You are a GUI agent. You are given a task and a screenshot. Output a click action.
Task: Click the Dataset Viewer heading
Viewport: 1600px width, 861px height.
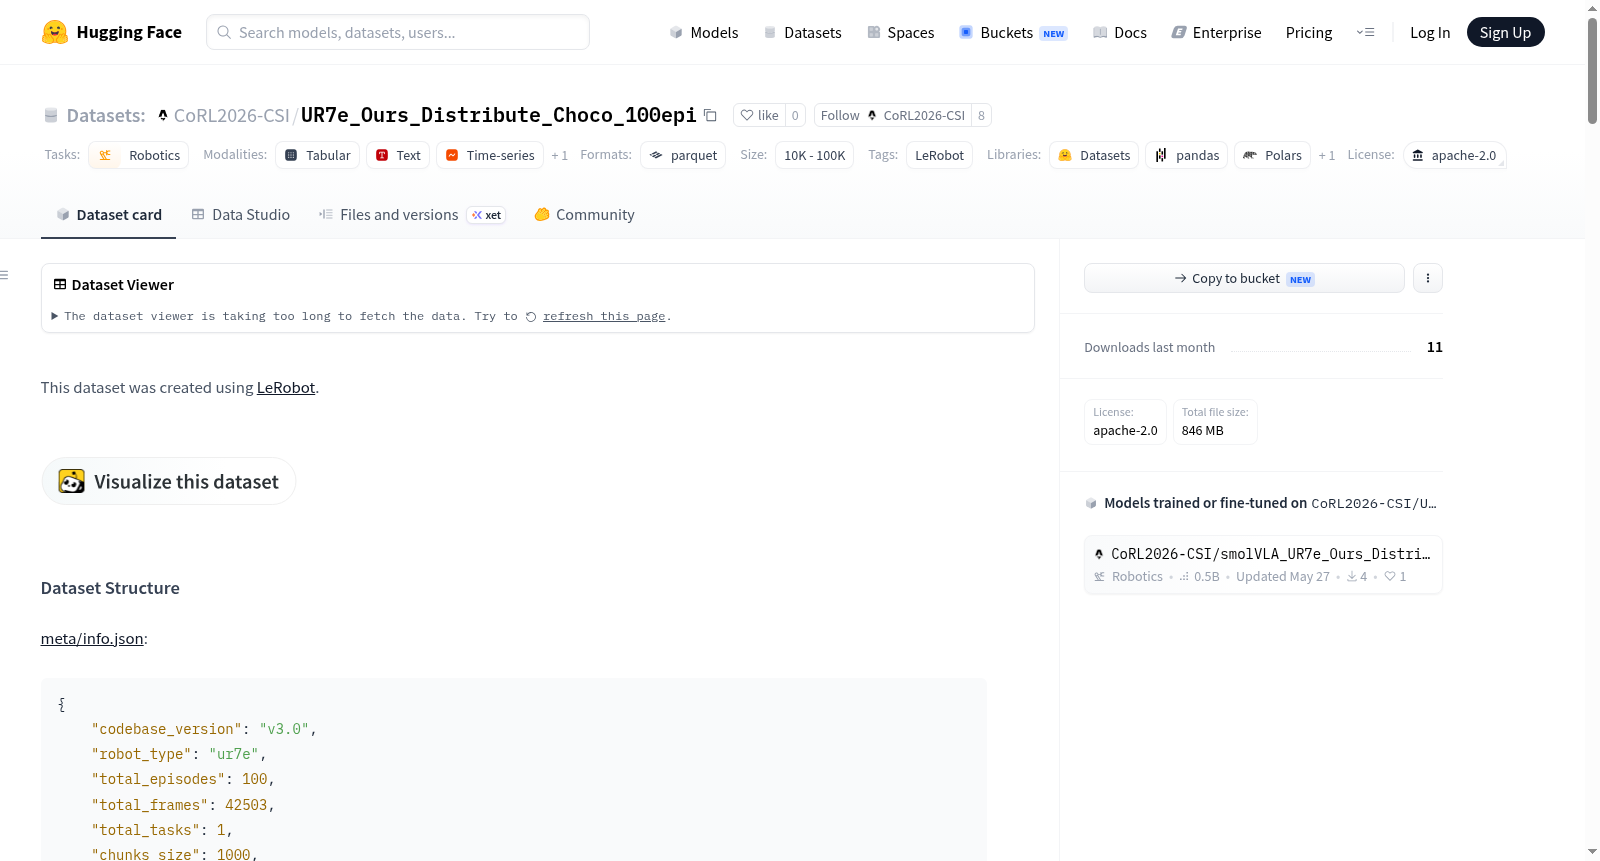(x=113, y=285)
